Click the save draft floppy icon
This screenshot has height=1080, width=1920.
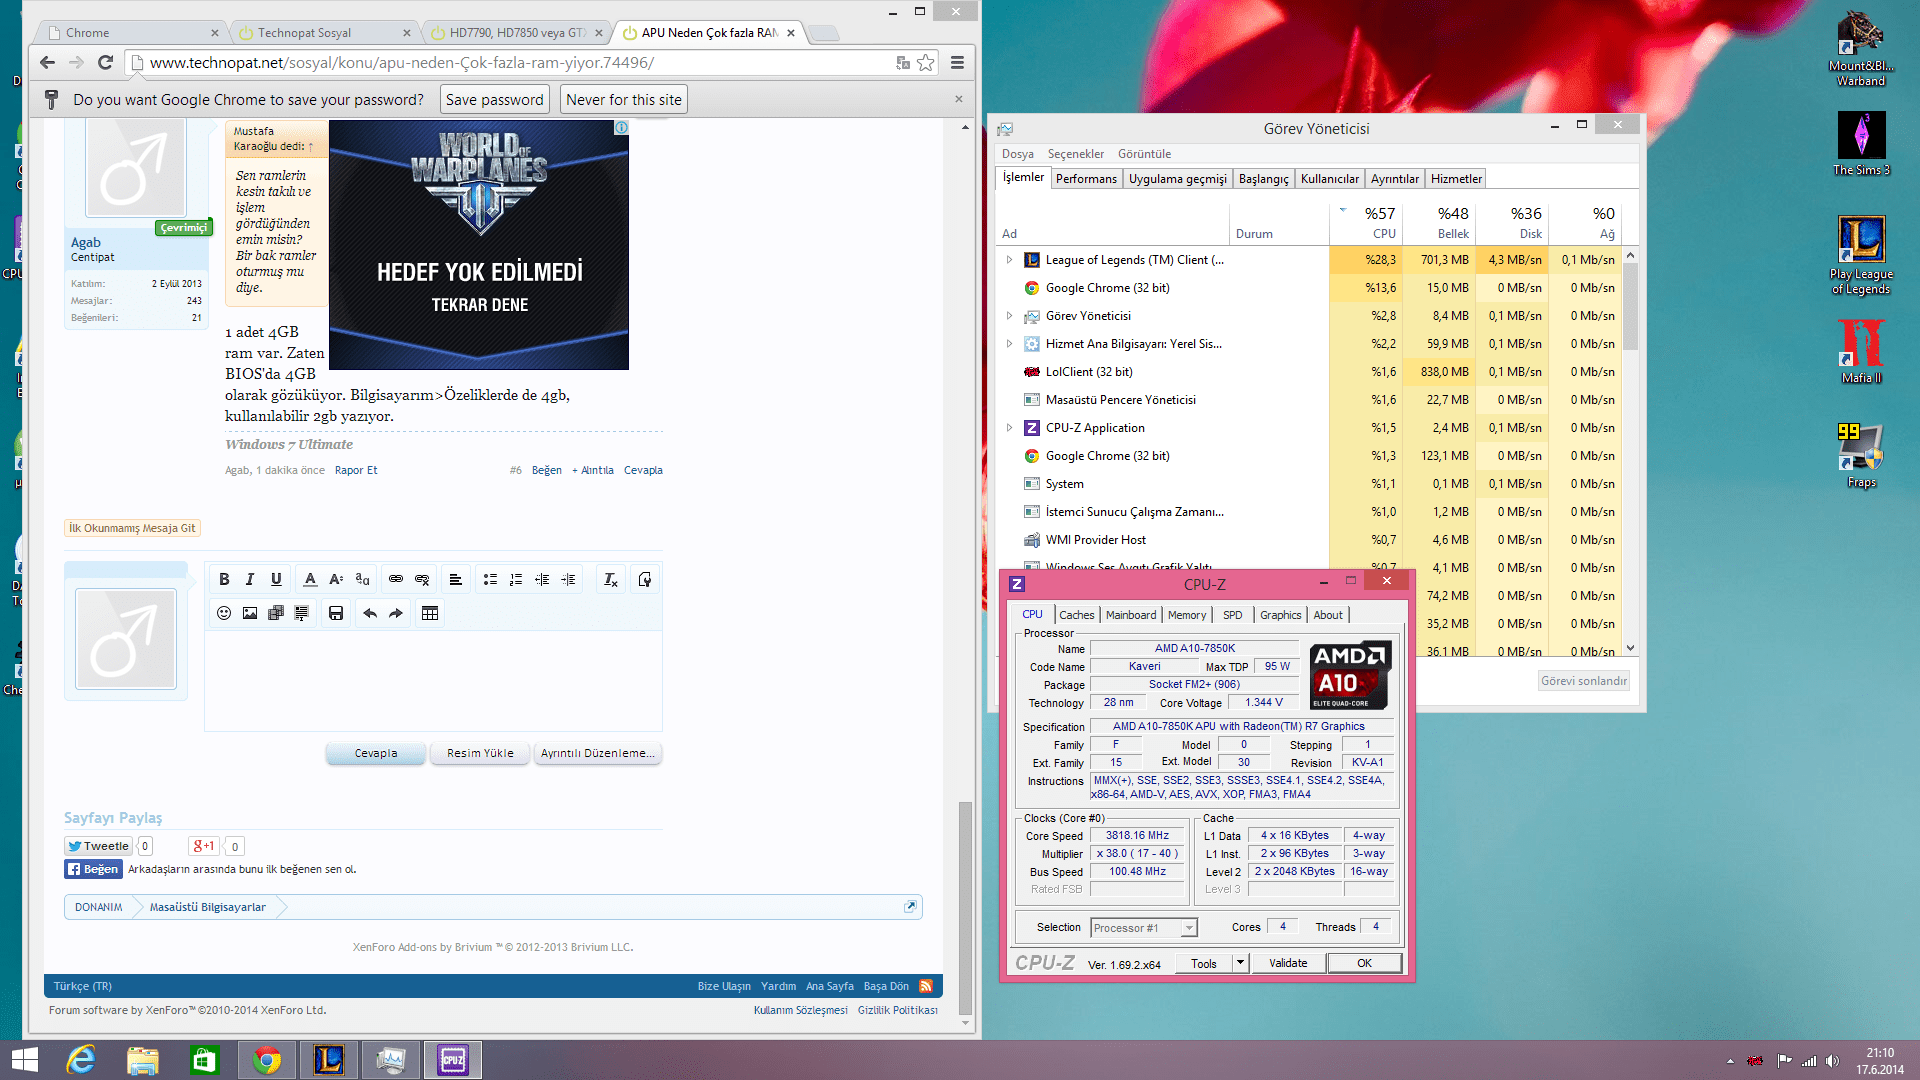click(x=336, y=613)
